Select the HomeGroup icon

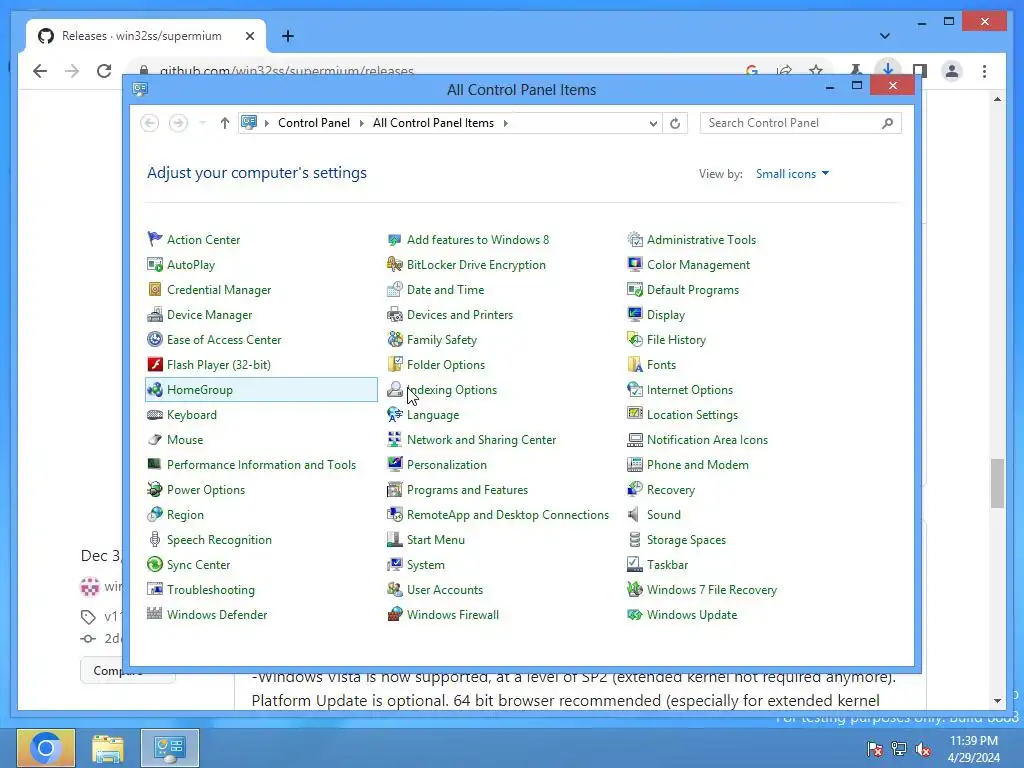(155, 390)
